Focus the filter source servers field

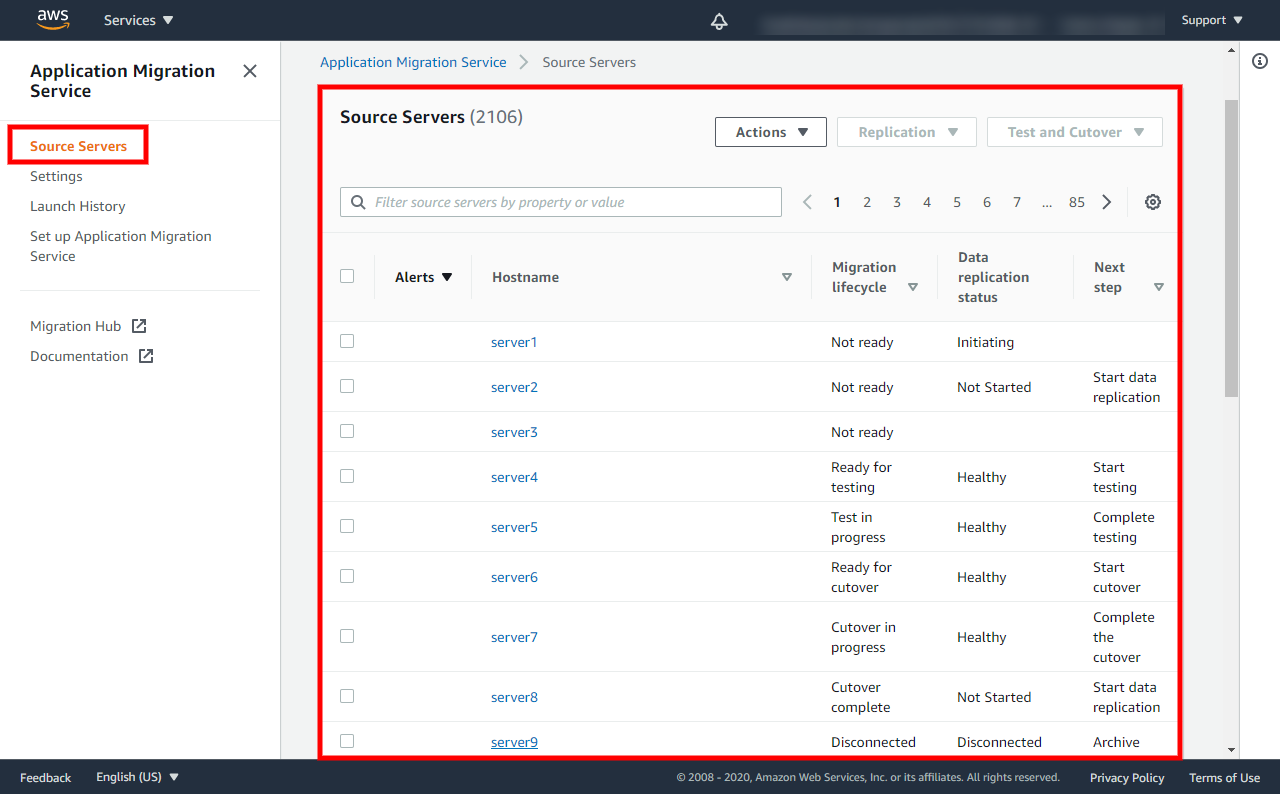(561, 202)
